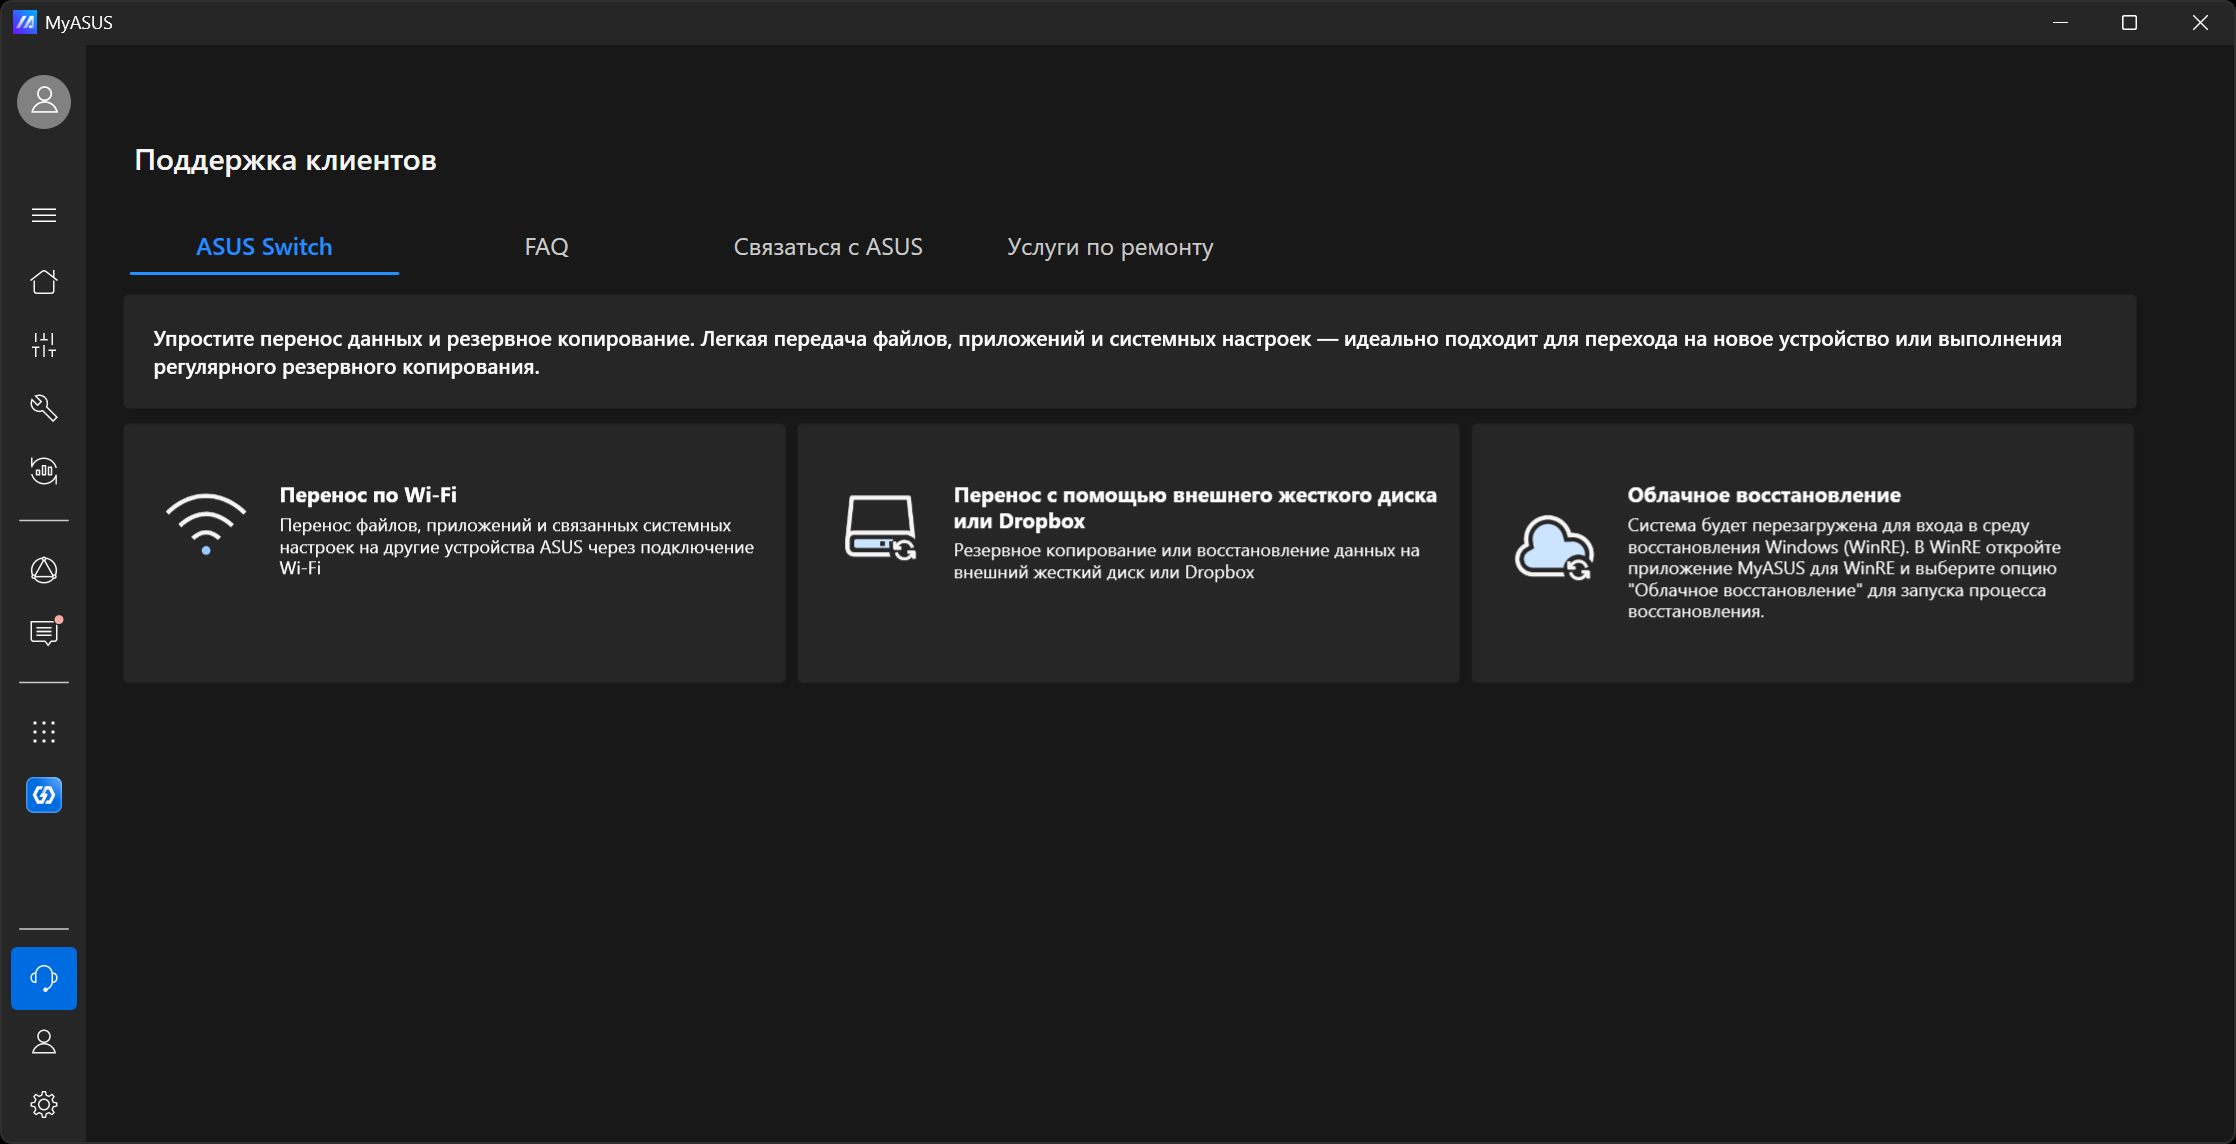Select Перенос с помощью внешнего жесткого диска title
Viewport: 2236px width, 1144px height.
click(x=1195, y=508)
